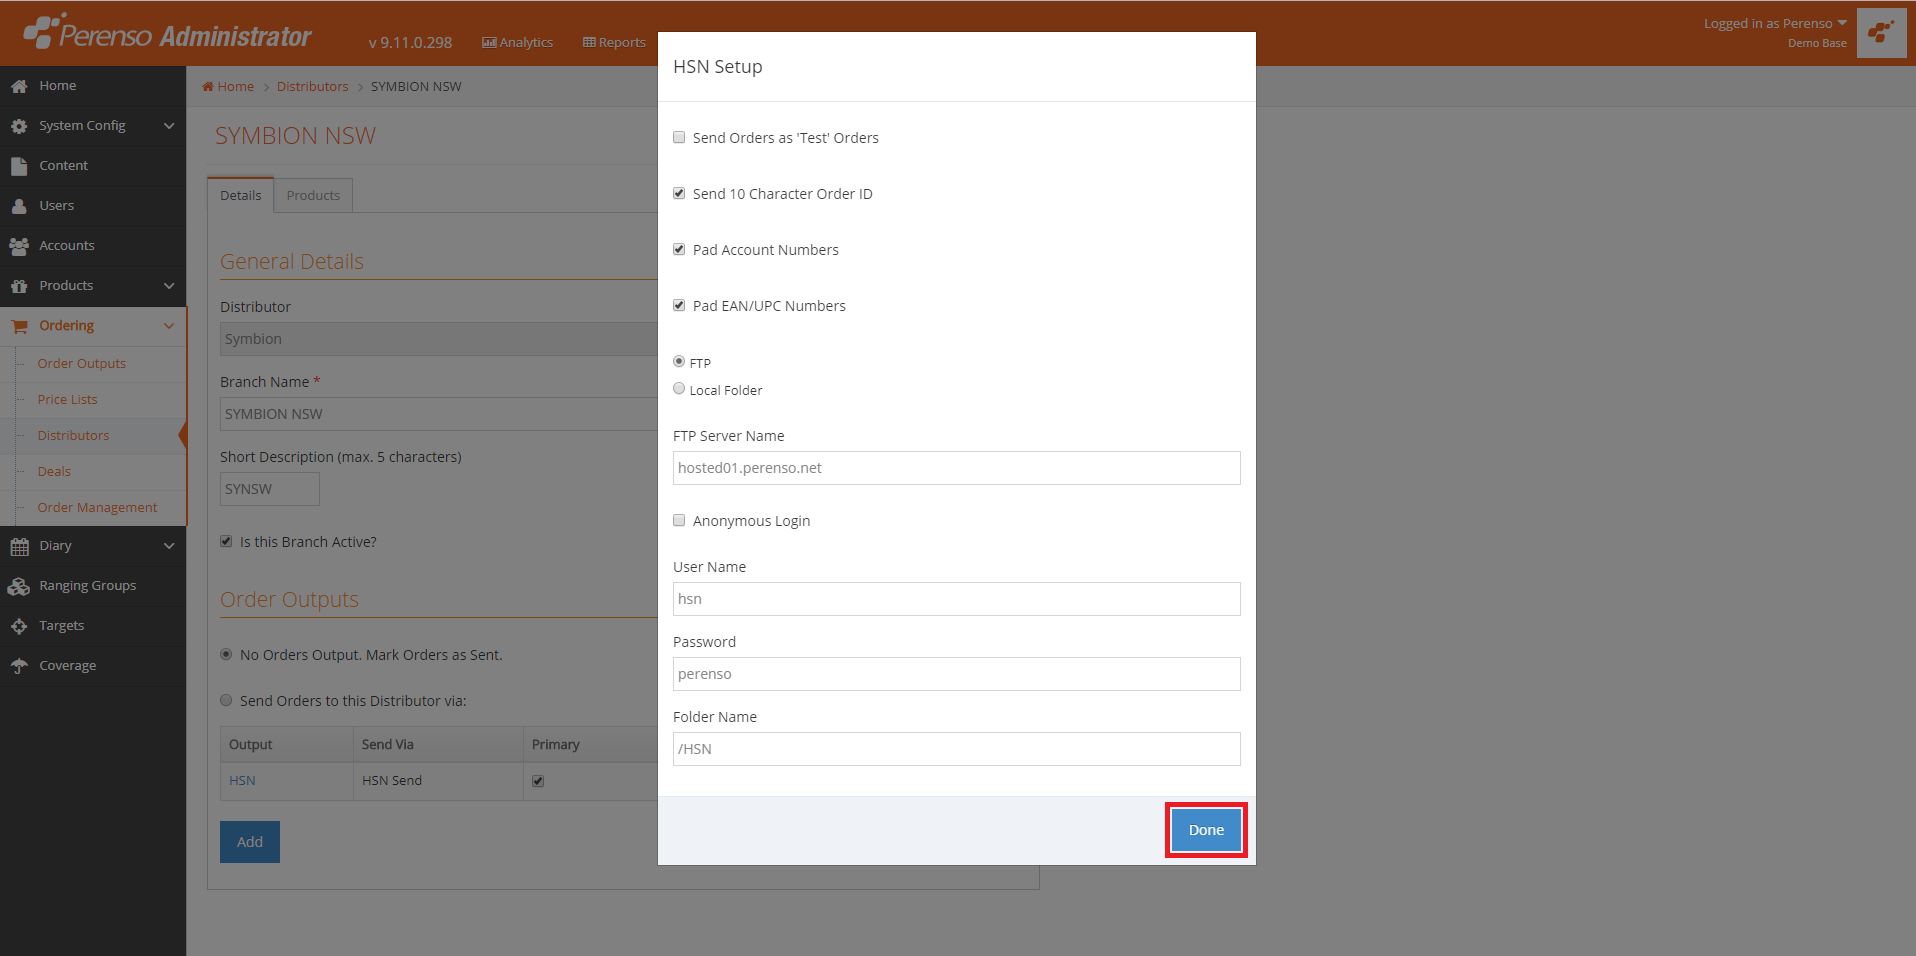The width and height of the screenshot is (1916, 956).
Task: Expand Diary menu chevron
Action: (169, 546)
